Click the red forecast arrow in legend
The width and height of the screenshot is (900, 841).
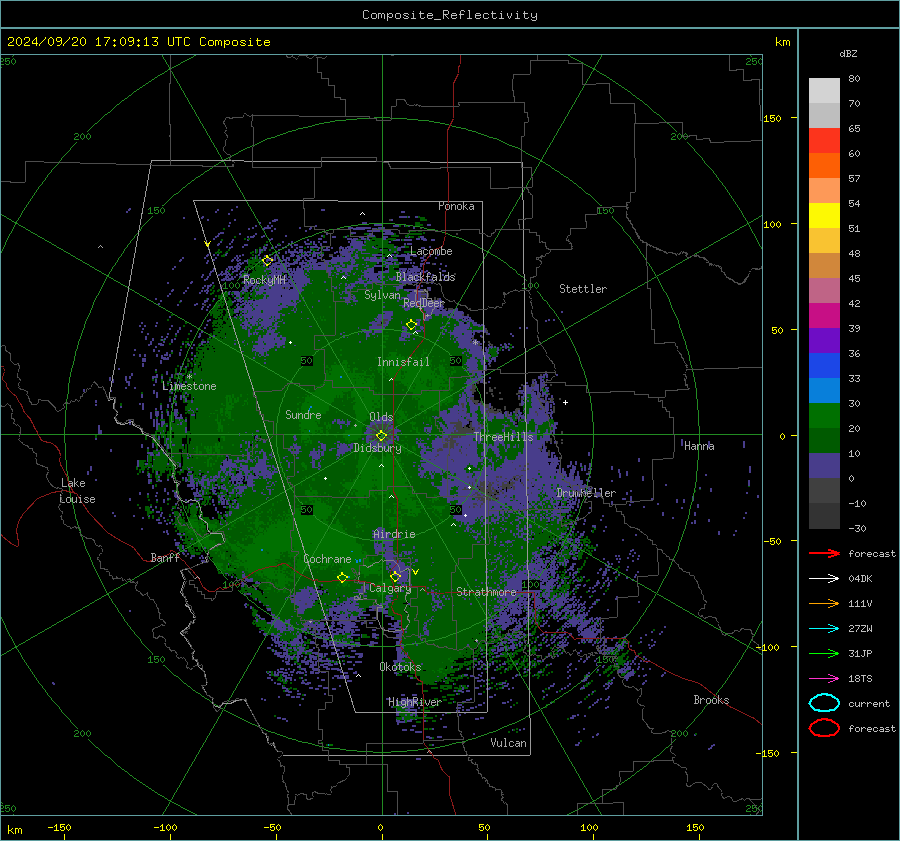tap(824, 553)
